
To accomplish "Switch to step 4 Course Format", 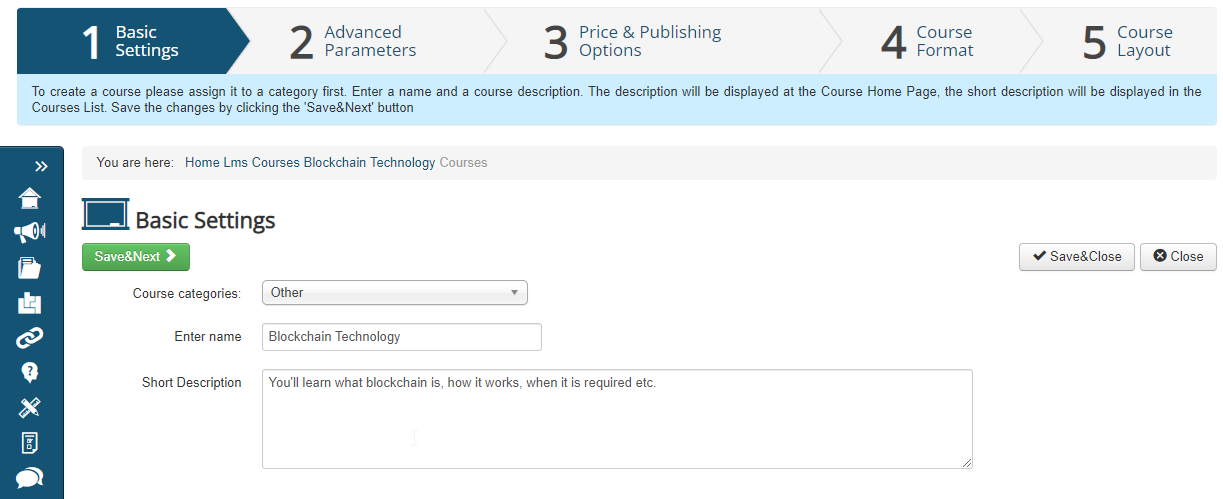I will (927, 42).
